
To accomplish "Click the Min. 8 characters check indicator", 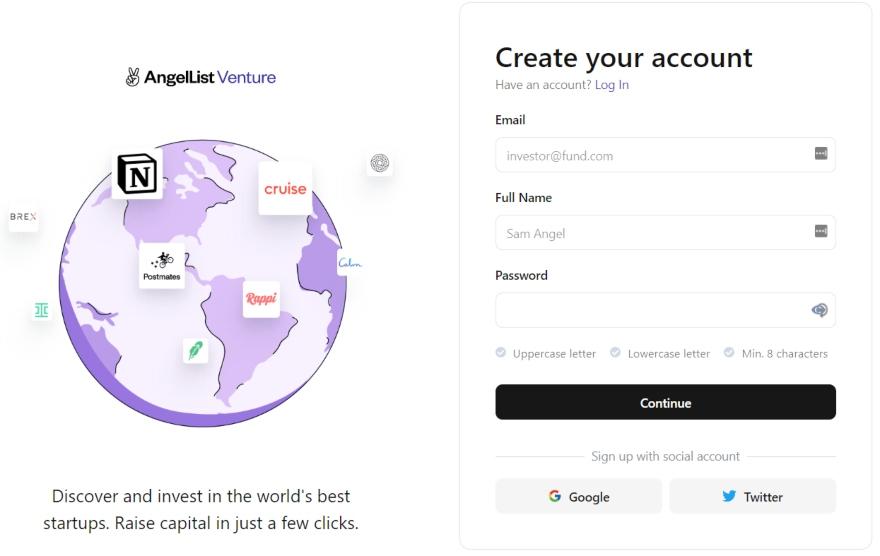I will 729,352.
